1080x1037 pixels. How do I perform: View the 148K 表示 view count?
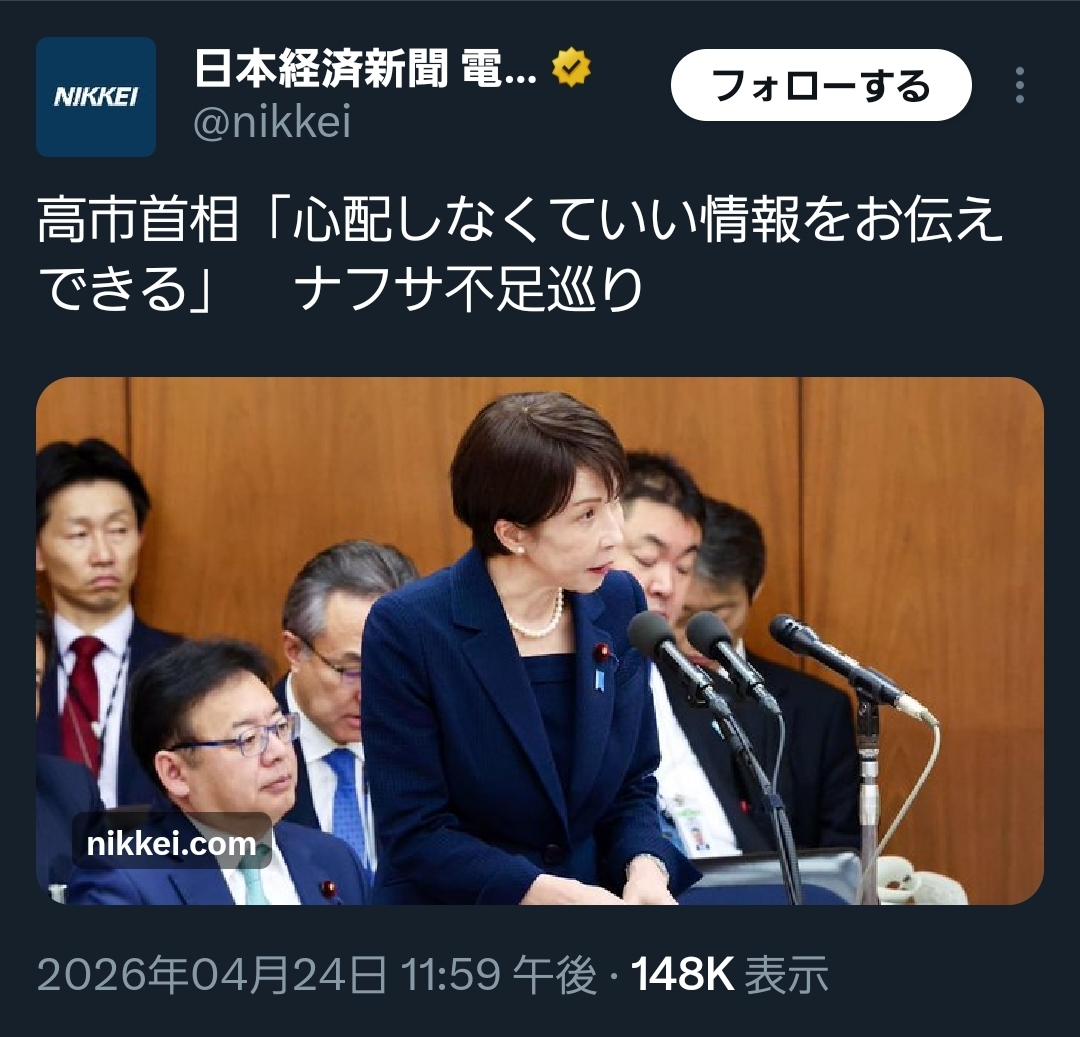click(729, 974)
